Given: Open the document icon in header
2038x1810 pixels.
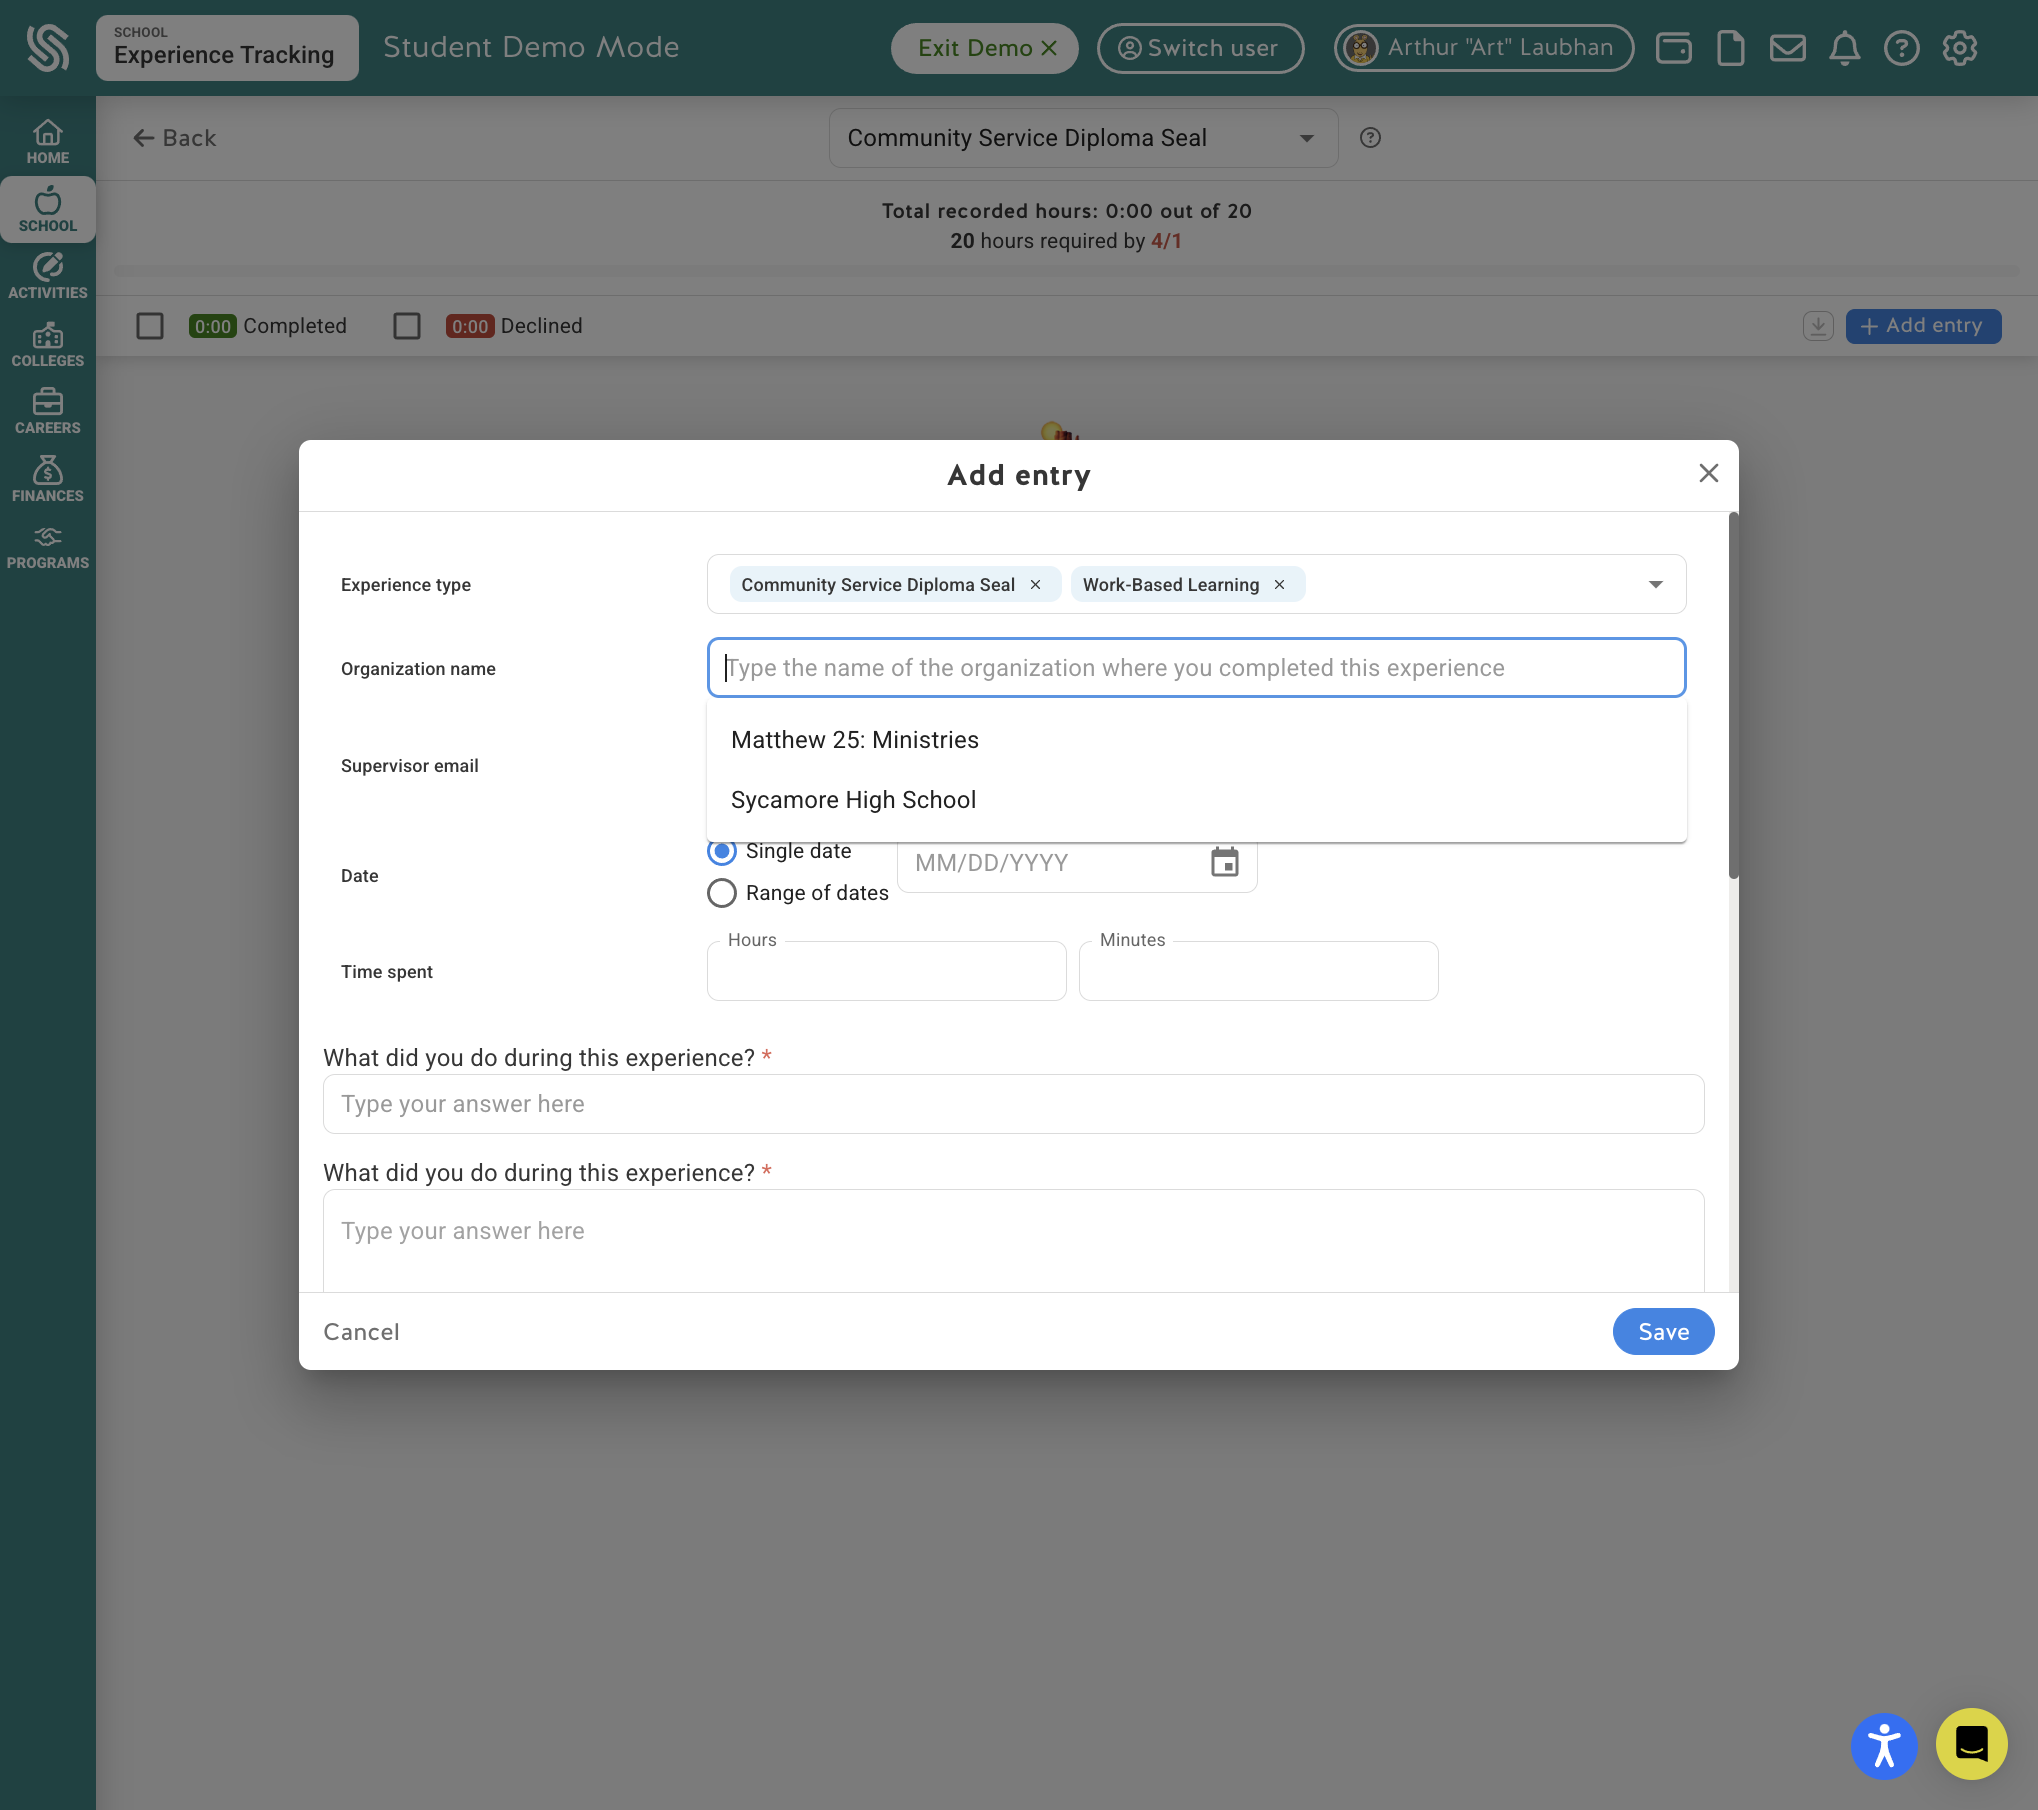Looking at the screenshot, I should [1730, 48].
